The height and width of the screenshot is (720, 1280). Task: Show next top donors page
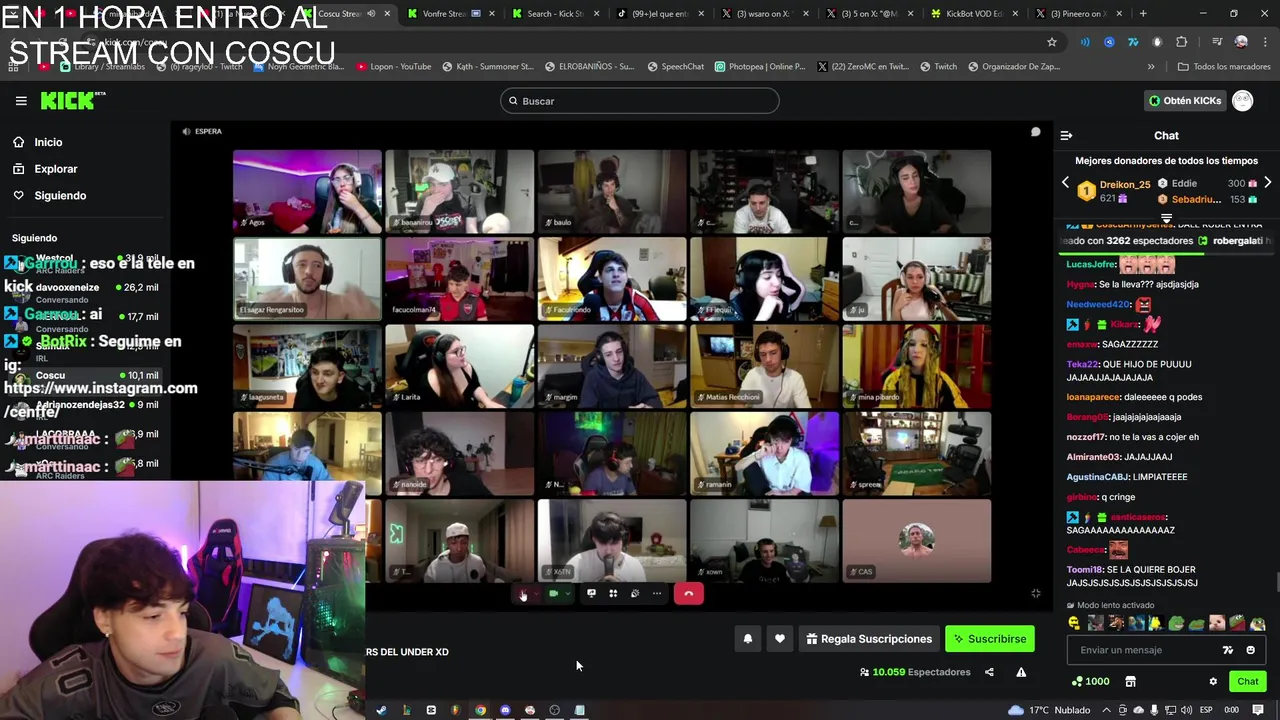tap(1267, 183)
